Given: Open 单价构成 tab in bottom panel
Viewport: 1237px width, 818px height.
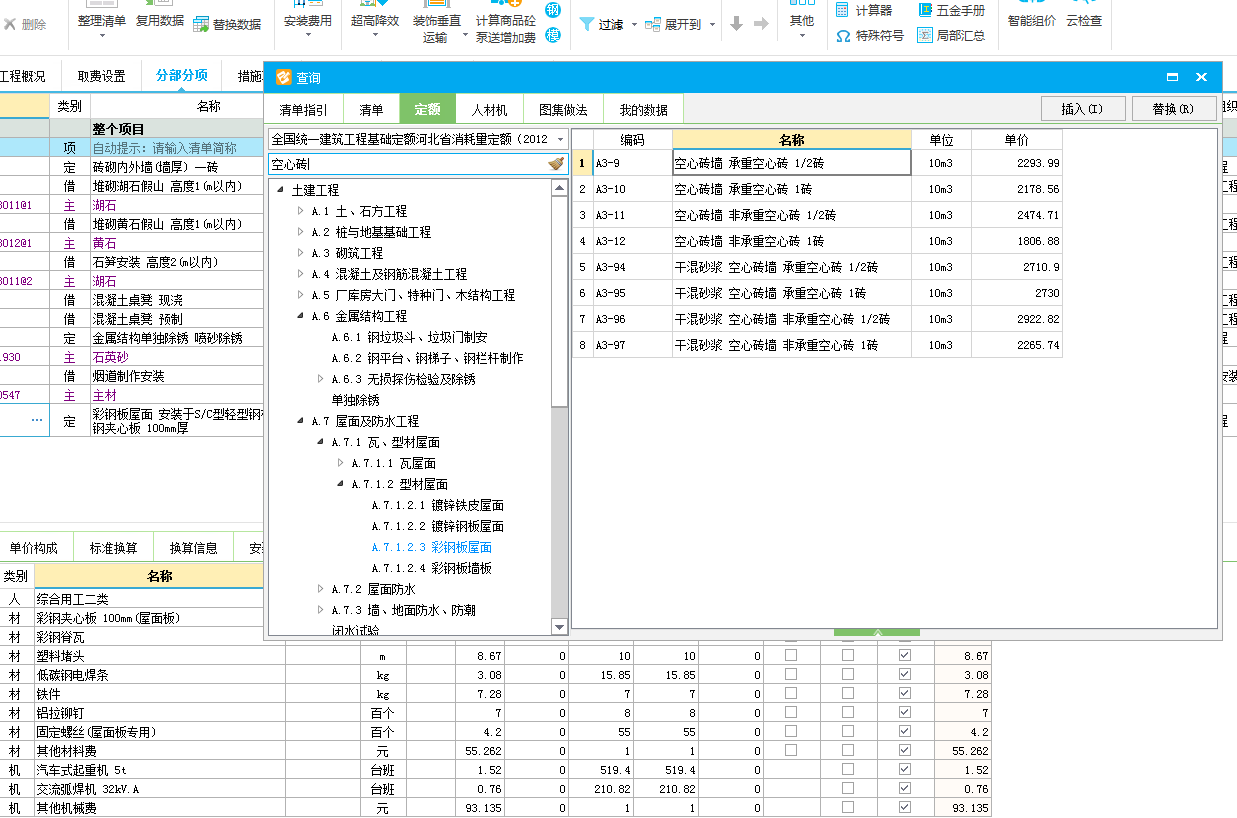Looking at the screenshot, I should (34, 548).
